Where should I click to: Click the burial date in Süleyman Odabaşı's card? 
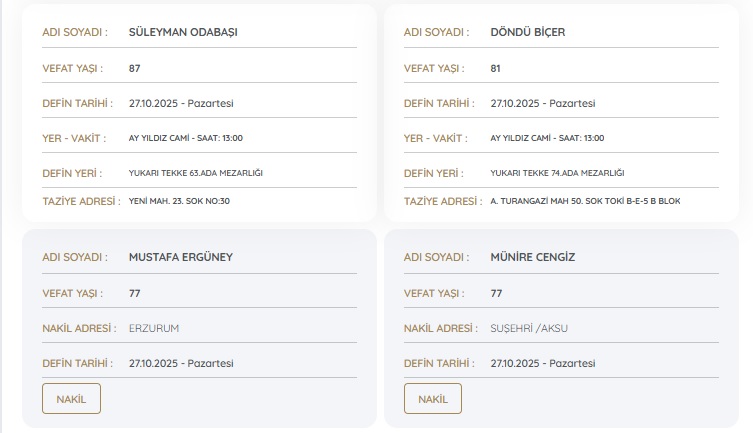[x=181, y=103]
